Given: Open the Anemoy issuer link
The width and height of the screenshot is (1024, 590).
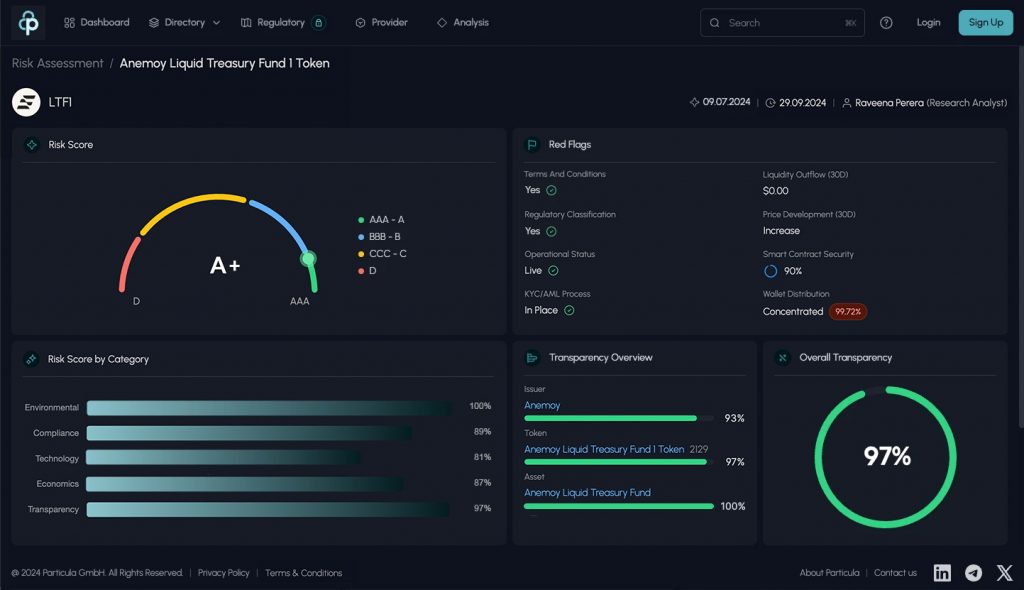Looking at the screenshot, I should pos(542,405).
